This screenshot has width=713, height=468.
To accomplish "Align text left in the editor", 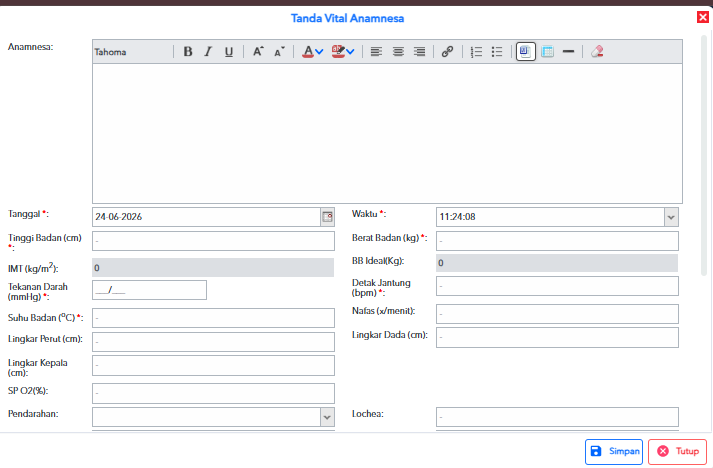I will [376, 52].
